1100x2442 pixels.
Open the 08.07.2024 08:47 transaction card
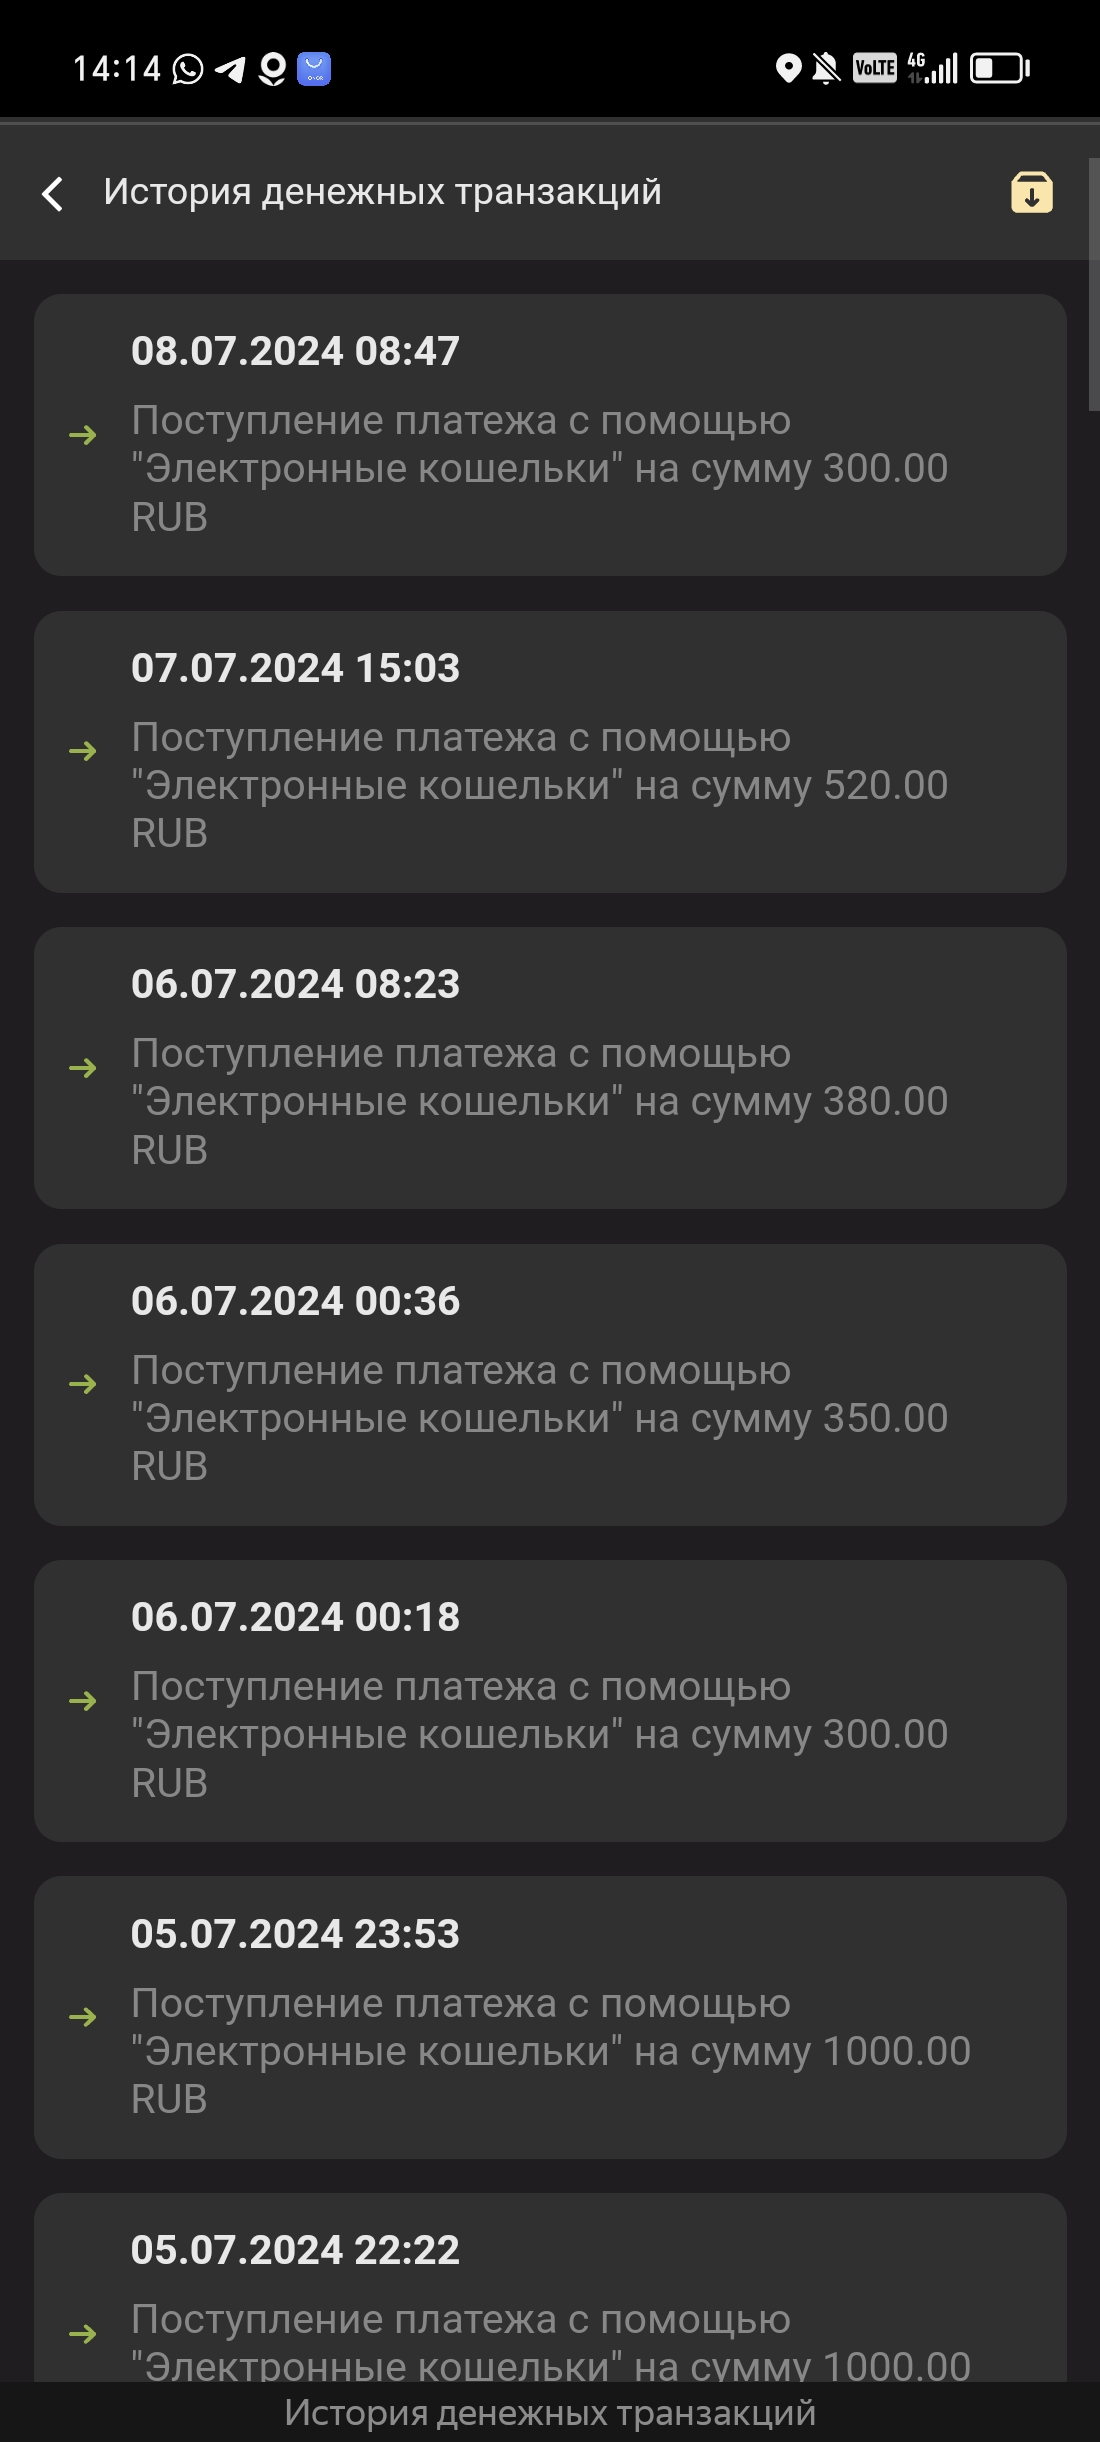pyautogui.click(x=550, y=435)
